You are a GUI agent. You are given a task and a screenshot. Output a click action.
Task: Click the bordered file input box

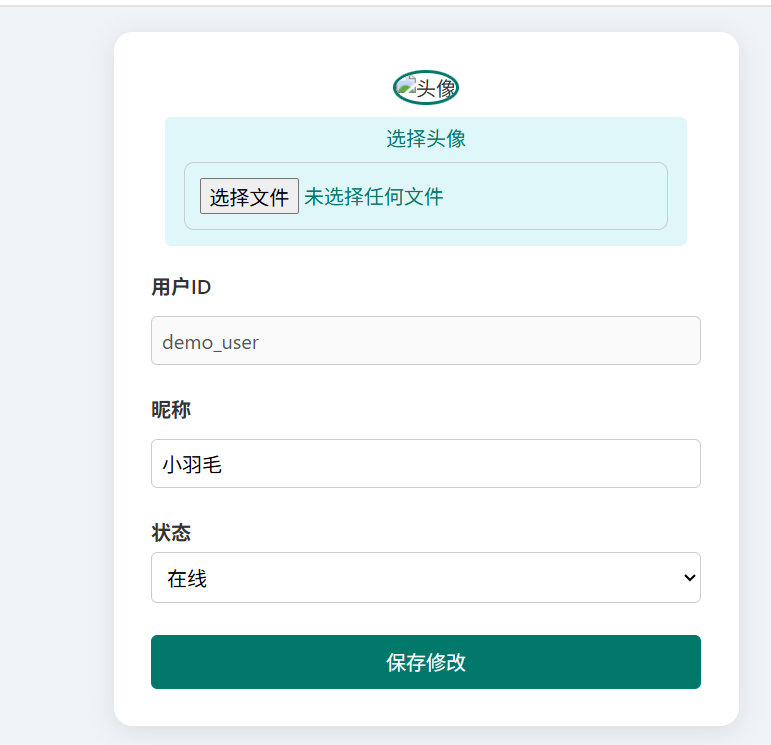pos(560,196)
